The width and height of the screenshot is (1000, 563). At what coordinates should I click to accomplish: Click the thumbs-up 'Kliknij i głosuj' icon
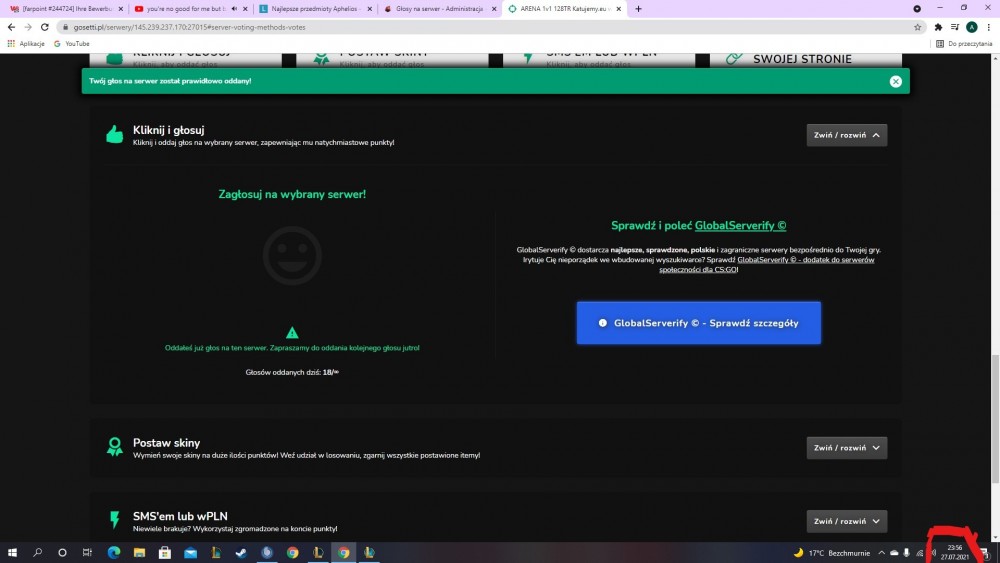point(114,134)
